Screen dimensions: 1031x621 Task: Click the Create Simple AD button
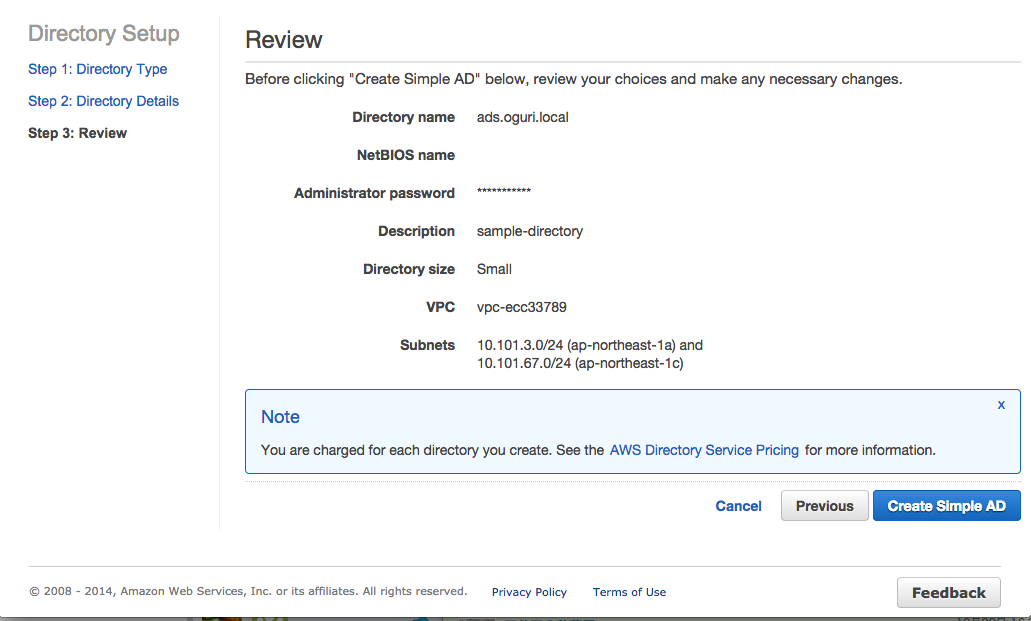[x=945, y=505]
